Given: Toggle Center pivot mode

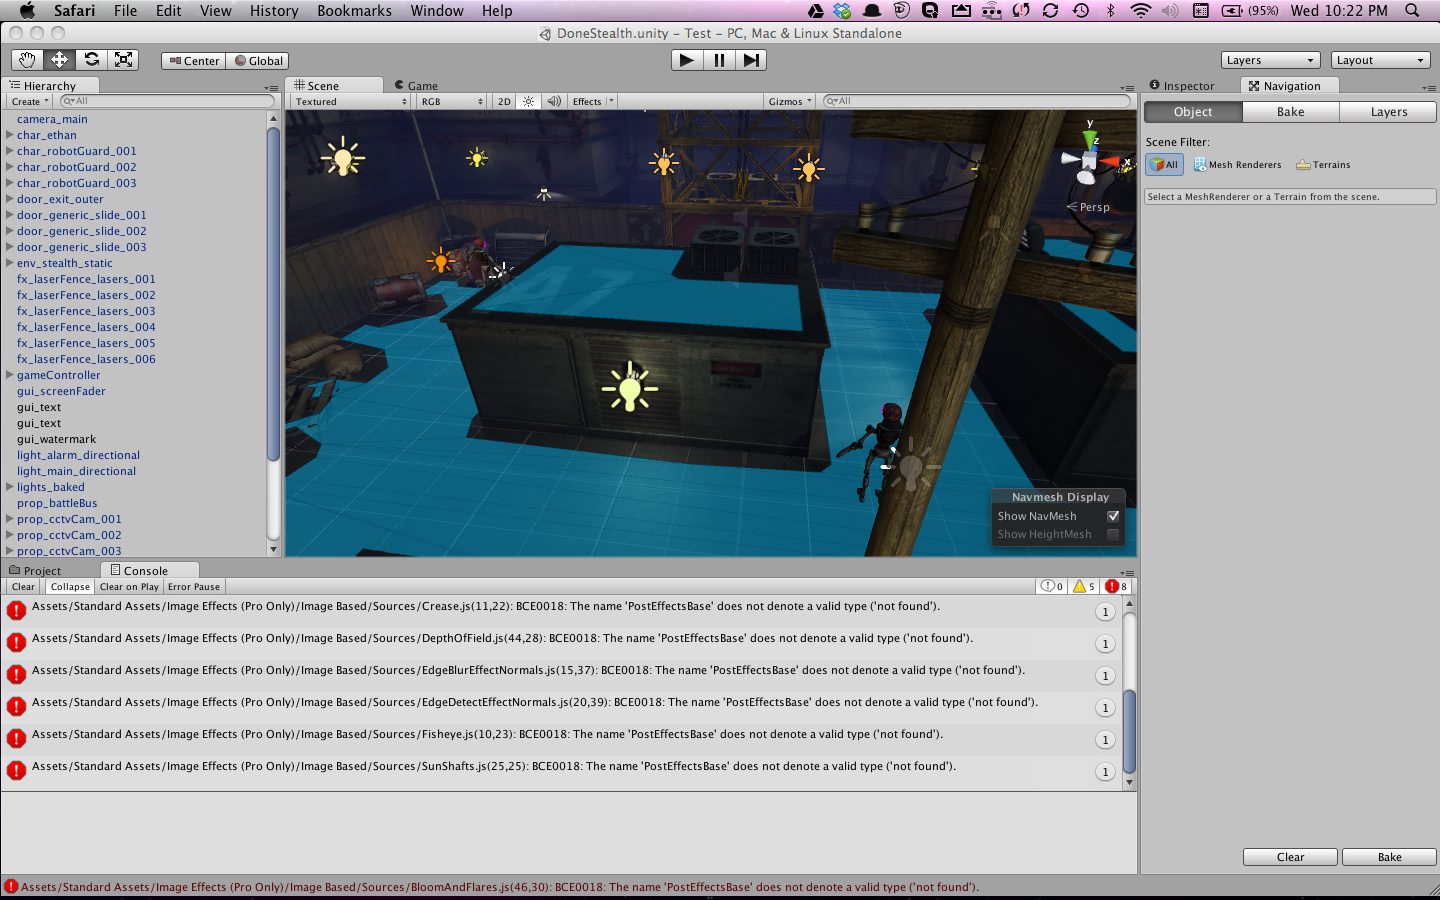Looking at the screenshot, I should point(194,61).
